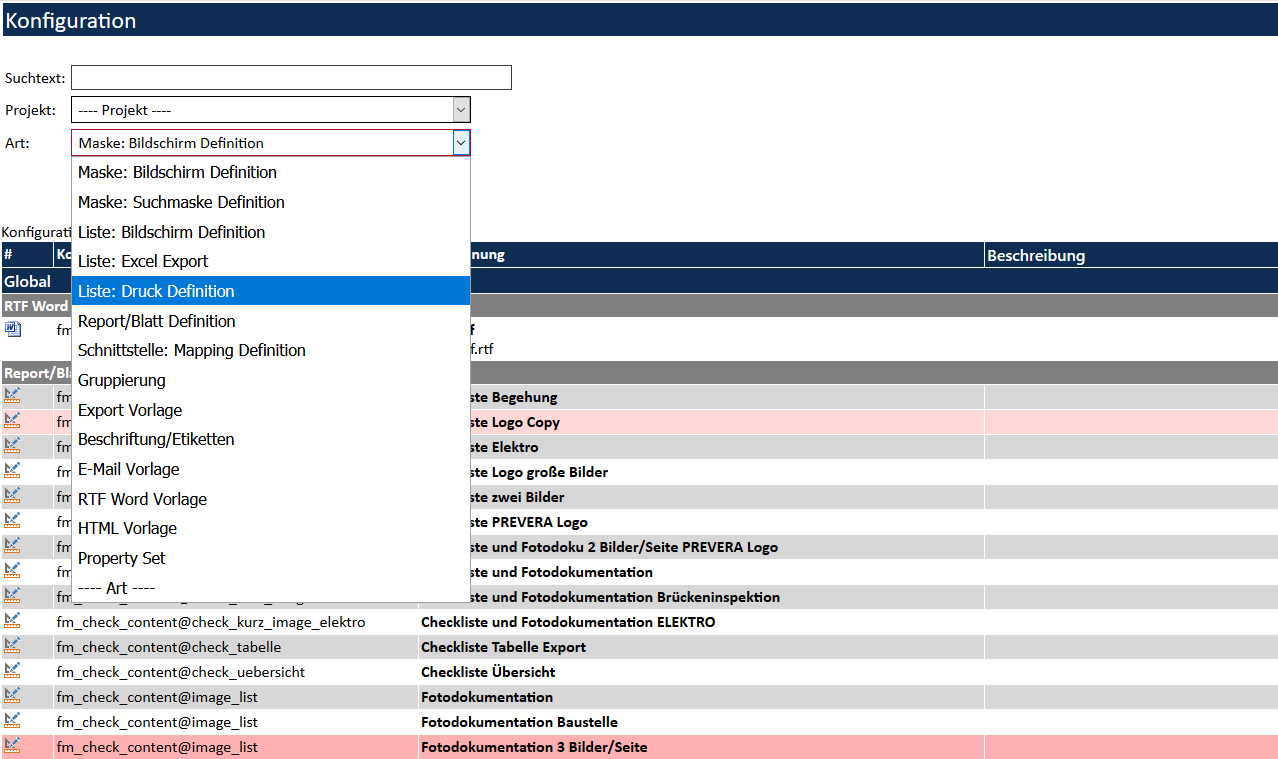The image size is (1278, 759).
Task: Click 'fm_check_content@check_uebersicht' cell
Action: [236, 672]
